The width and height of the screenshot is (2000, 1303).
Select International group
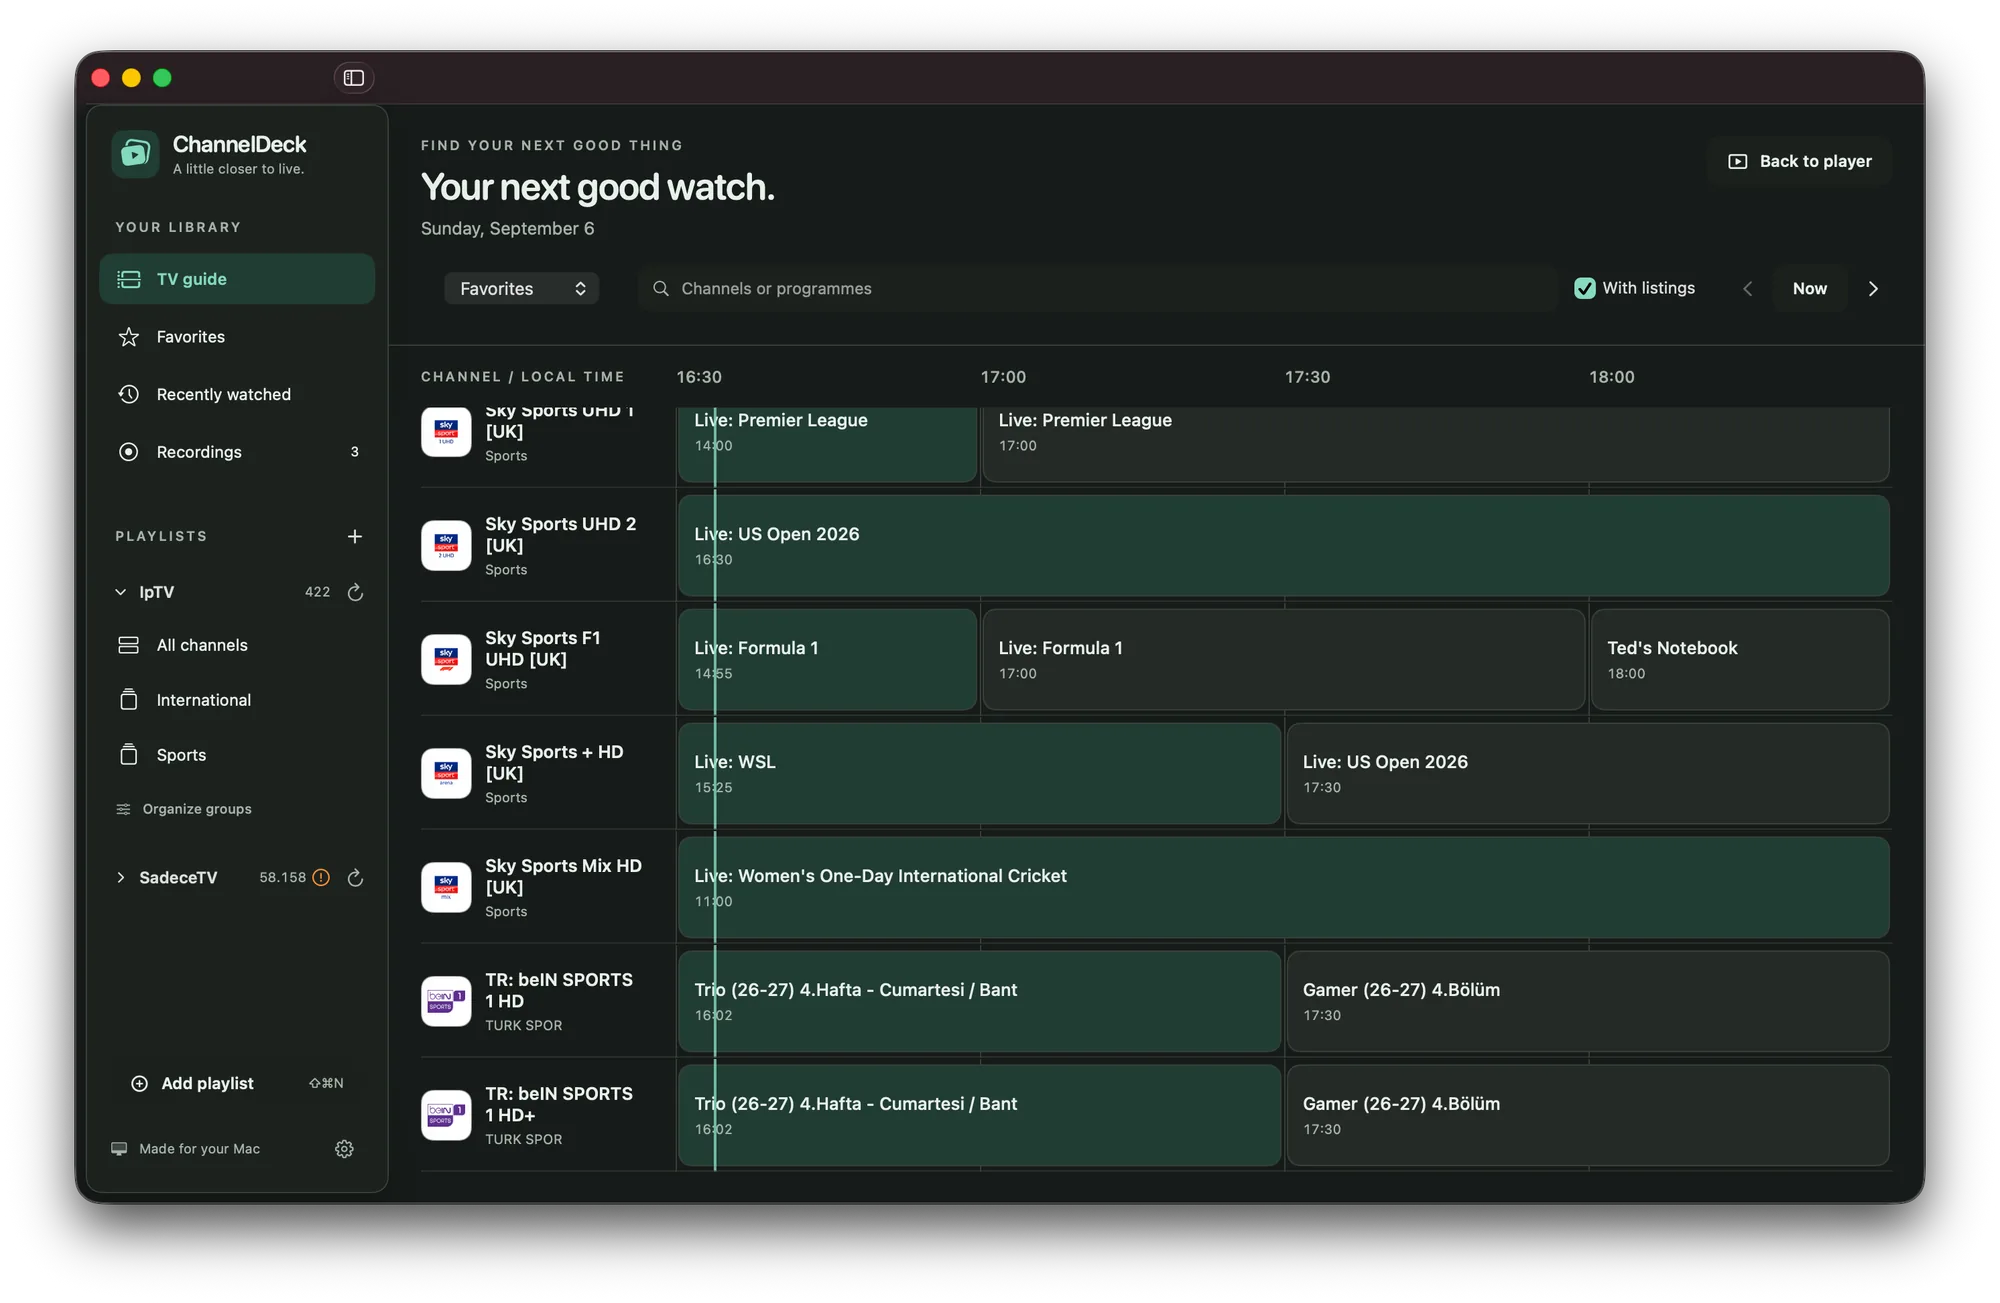tap(237, 700)
